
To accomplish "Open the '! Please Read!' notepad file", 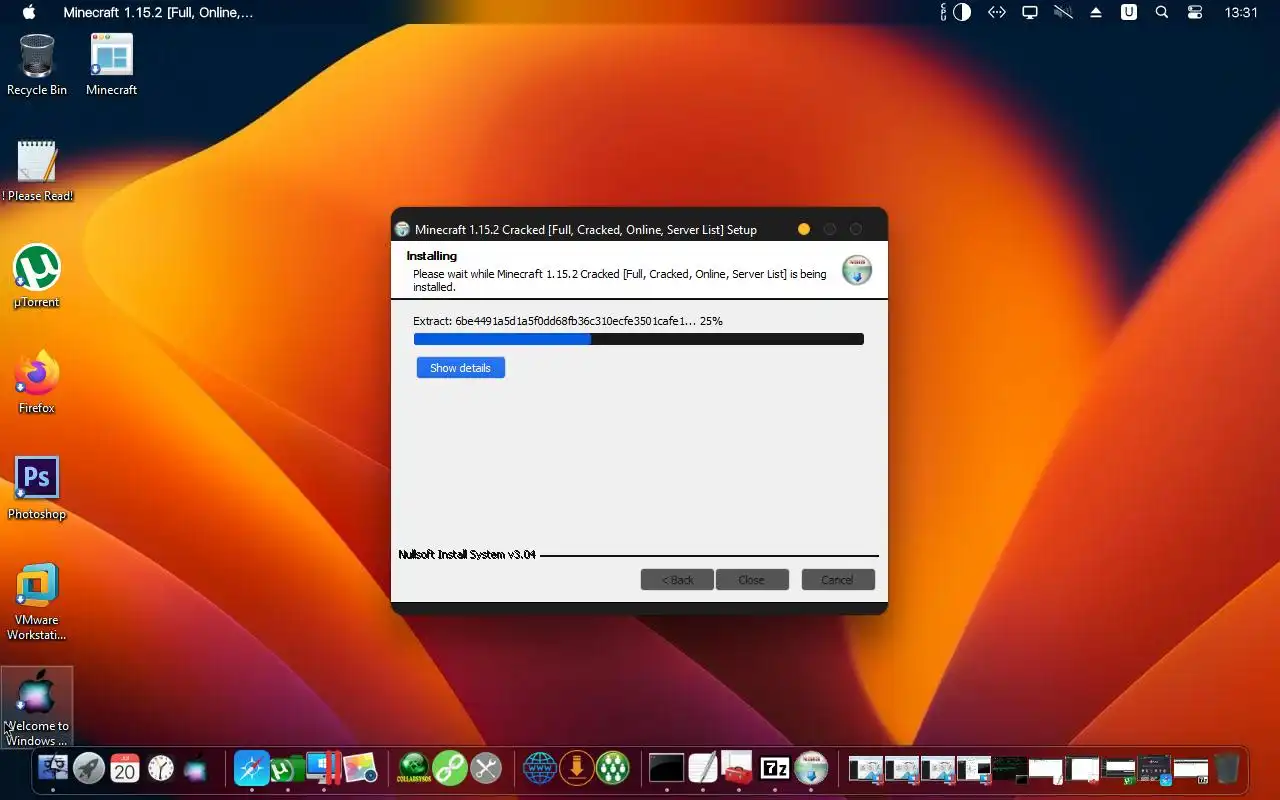I will (x=37, y=170).
